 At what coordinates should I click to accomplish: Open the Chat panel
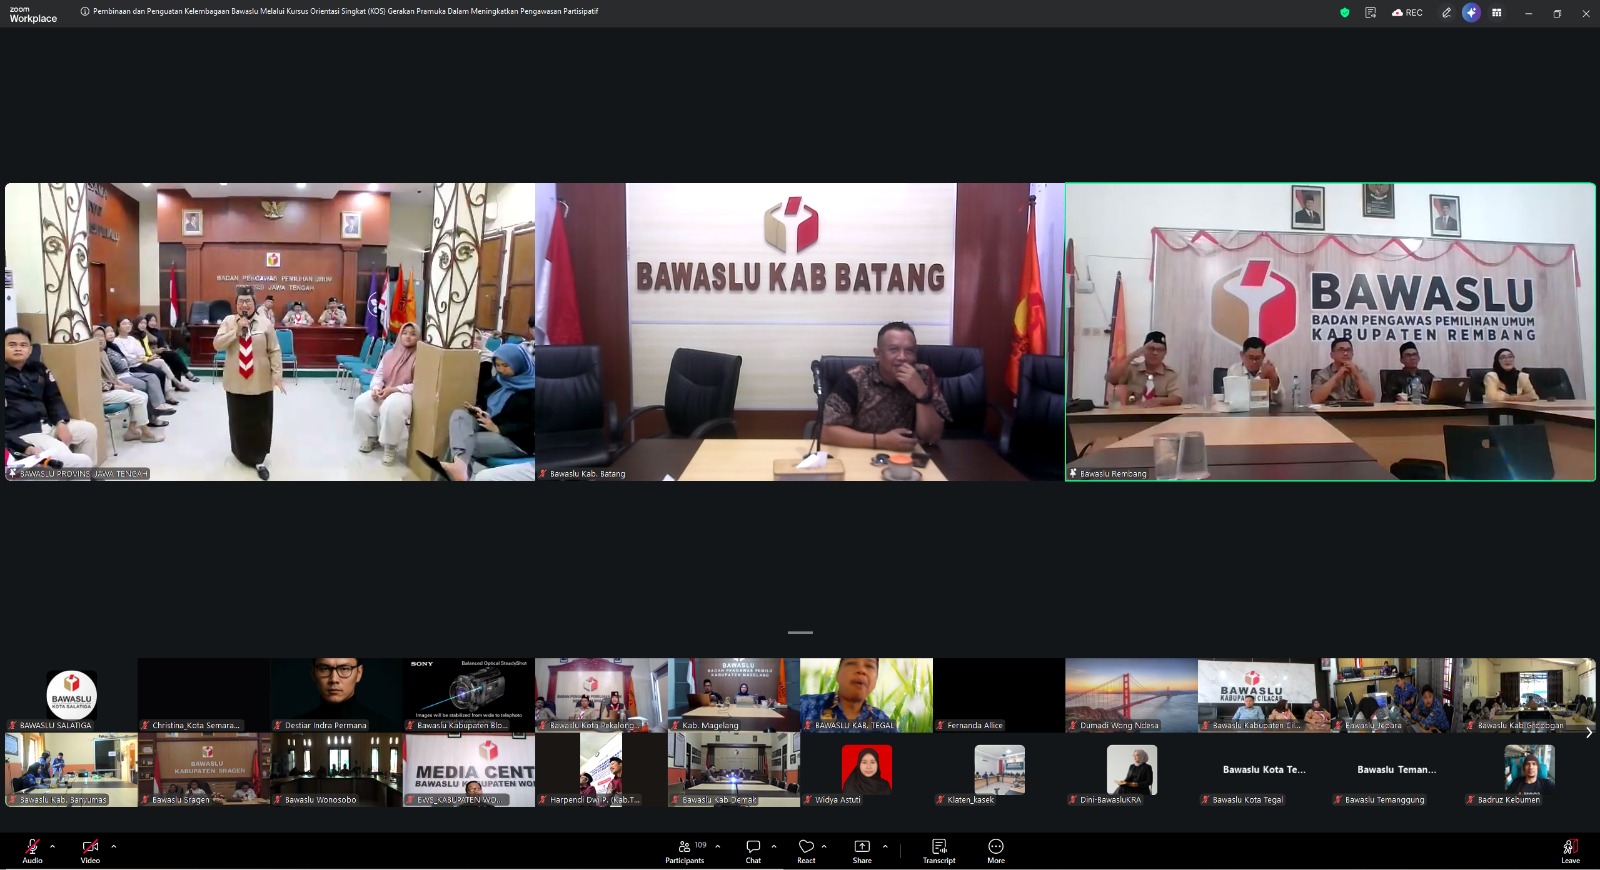pyautogui.click(x=753, y=851)
